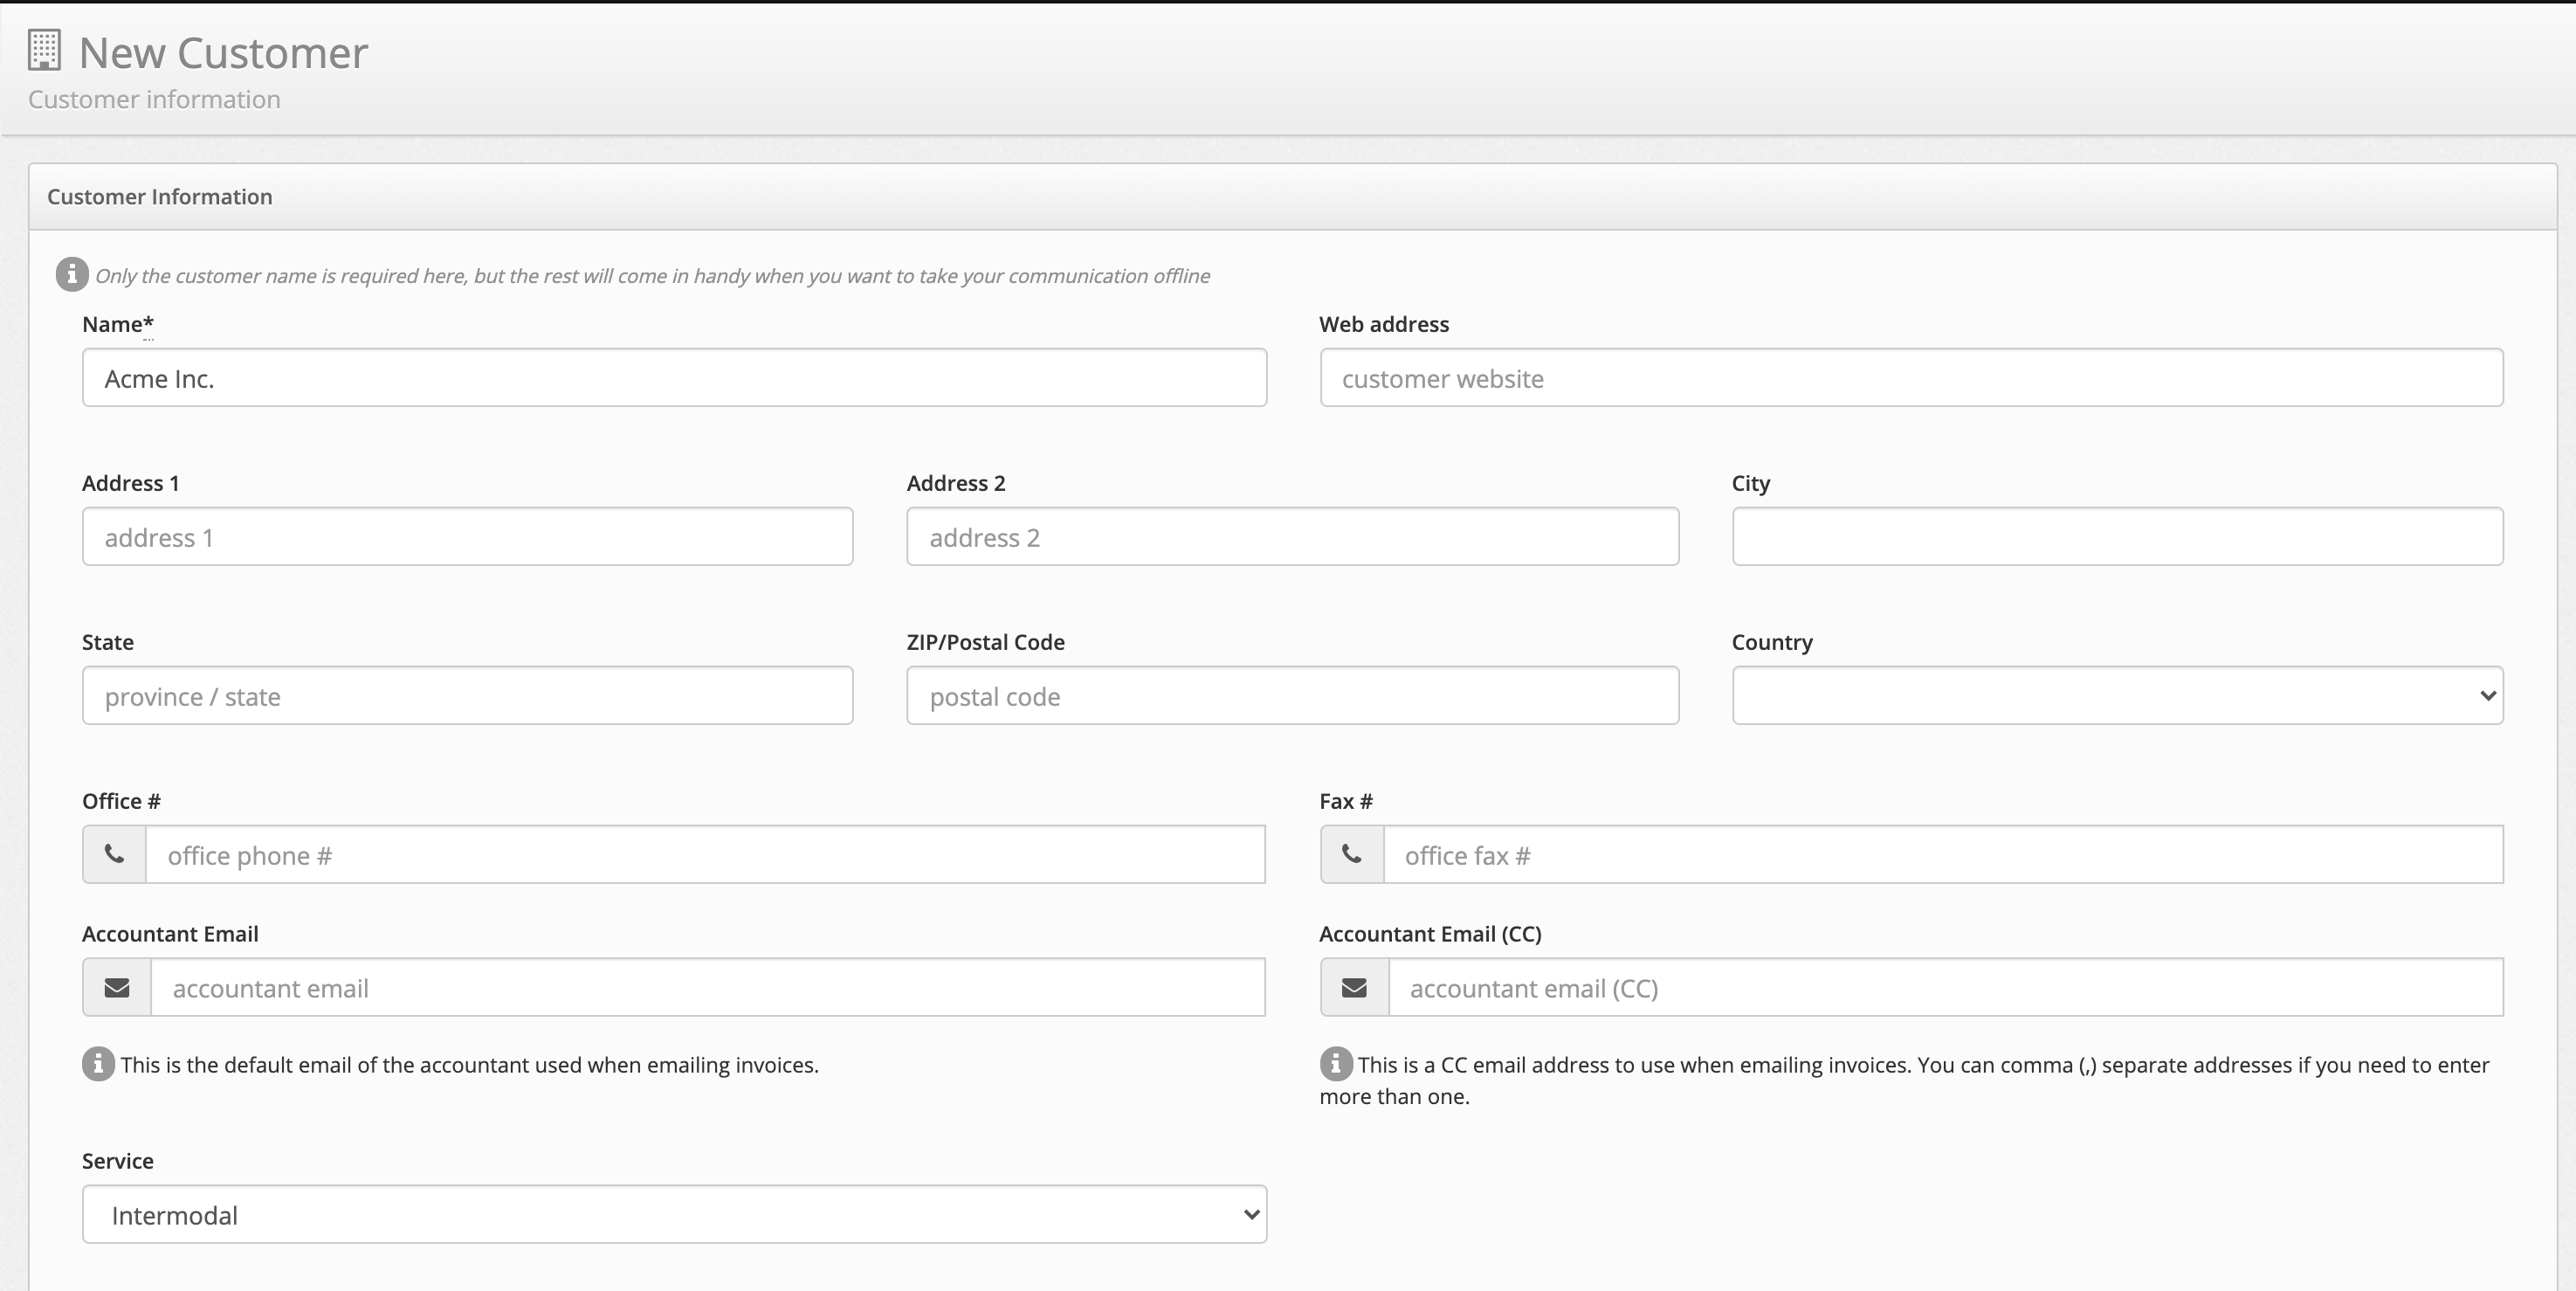
Task: Click the Web address label
Action: 1383,324
